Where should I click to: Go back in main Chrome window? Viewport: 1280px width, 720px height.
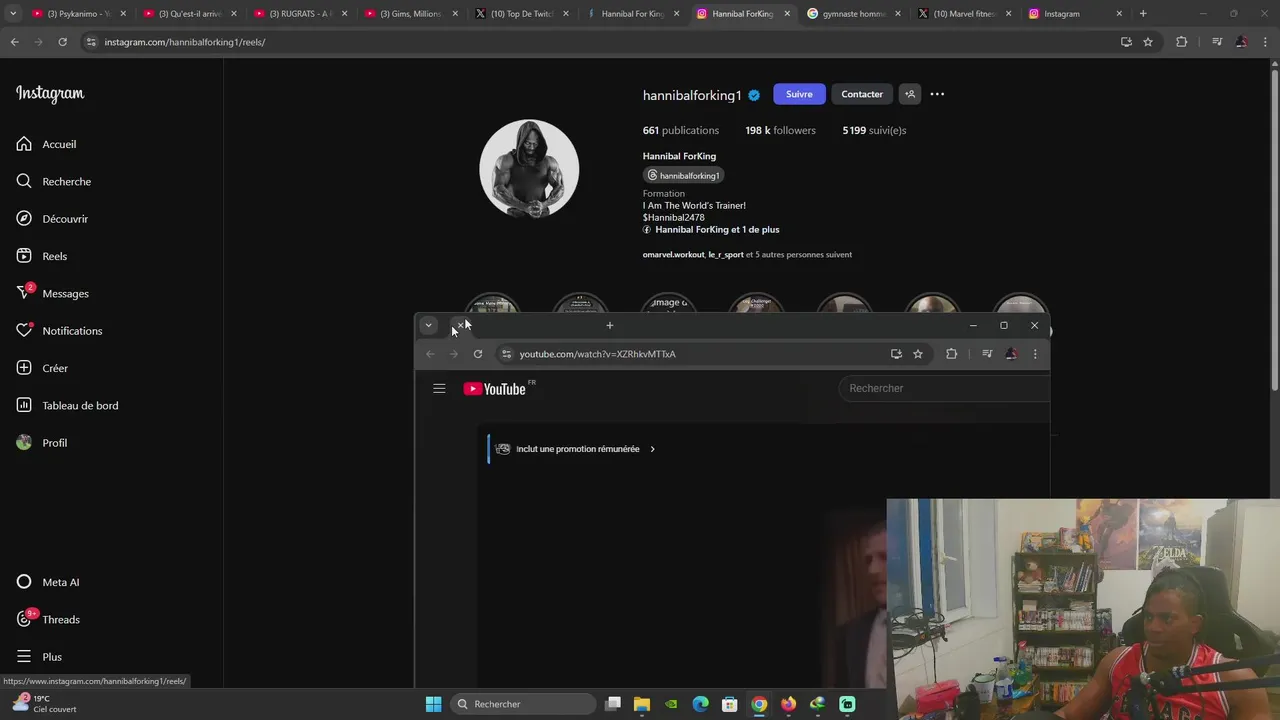[x=14, y=42]
